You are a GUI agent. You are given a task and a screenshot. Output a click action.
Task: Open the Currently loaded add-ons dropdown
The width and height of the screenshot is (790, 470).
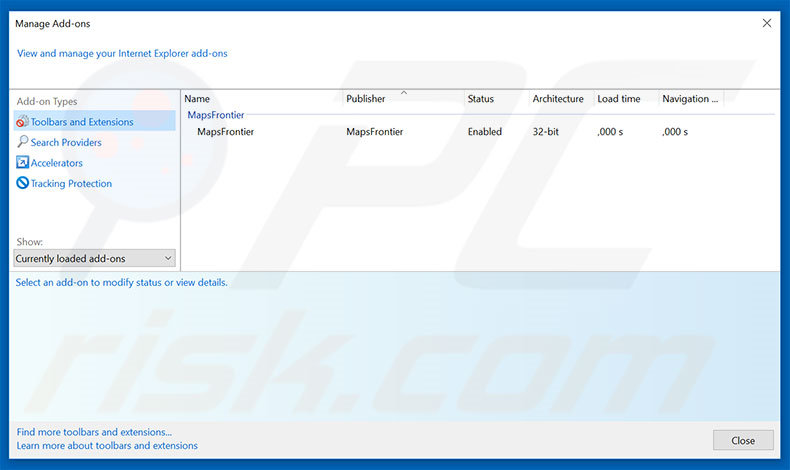94,258
